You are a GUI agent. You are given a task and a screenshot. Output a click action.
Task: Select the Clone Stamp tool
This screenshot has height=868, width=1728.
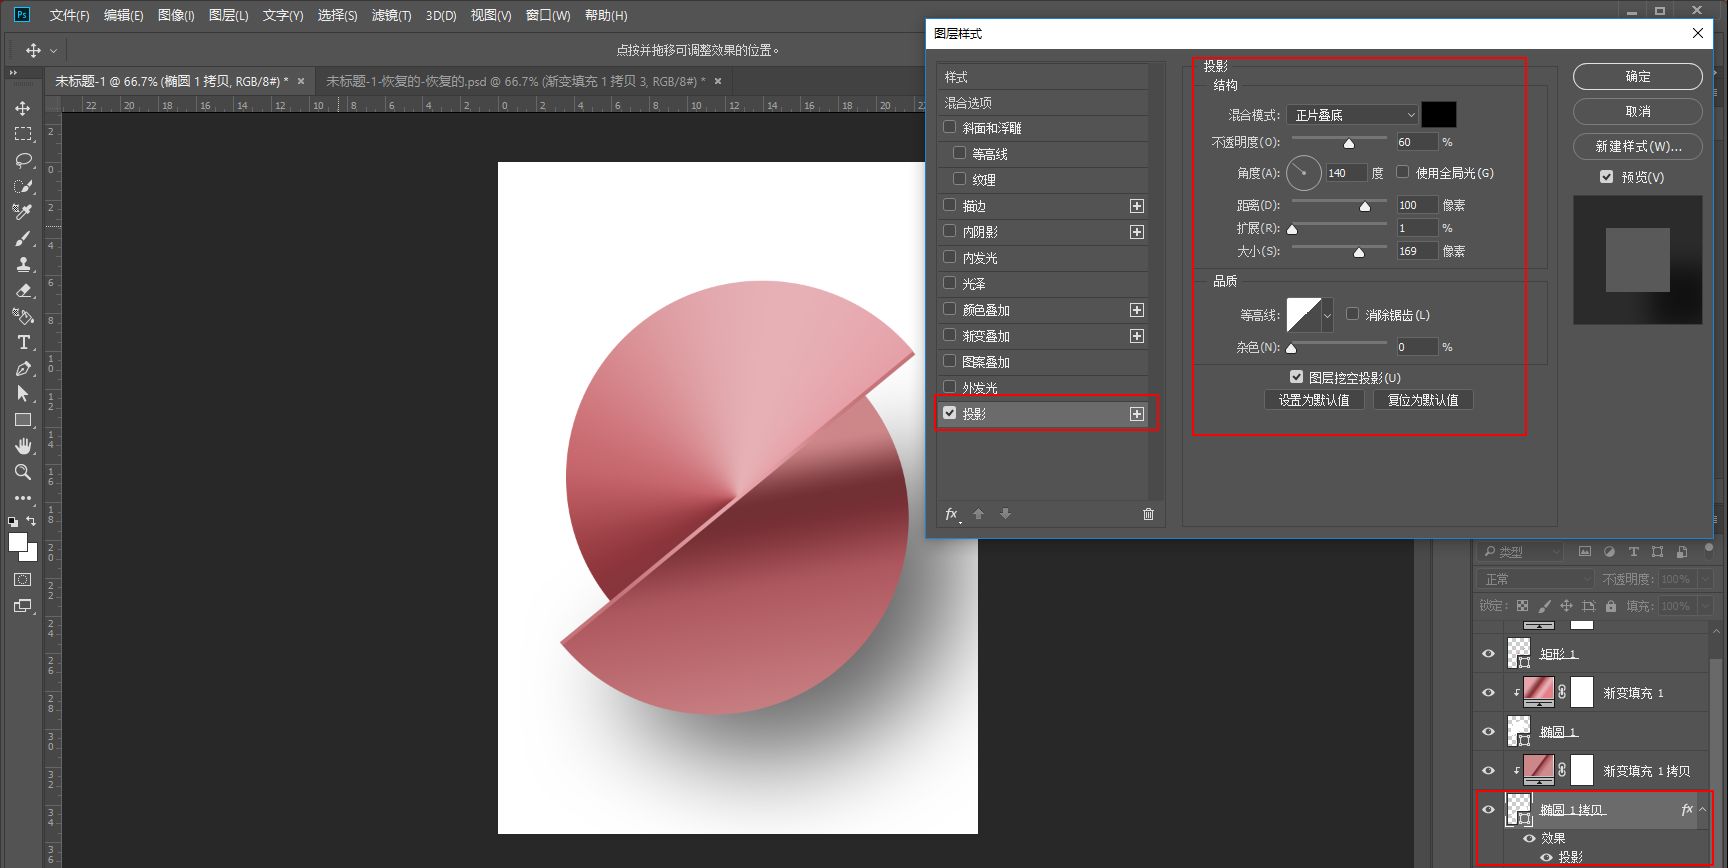(x=23, y=264)
